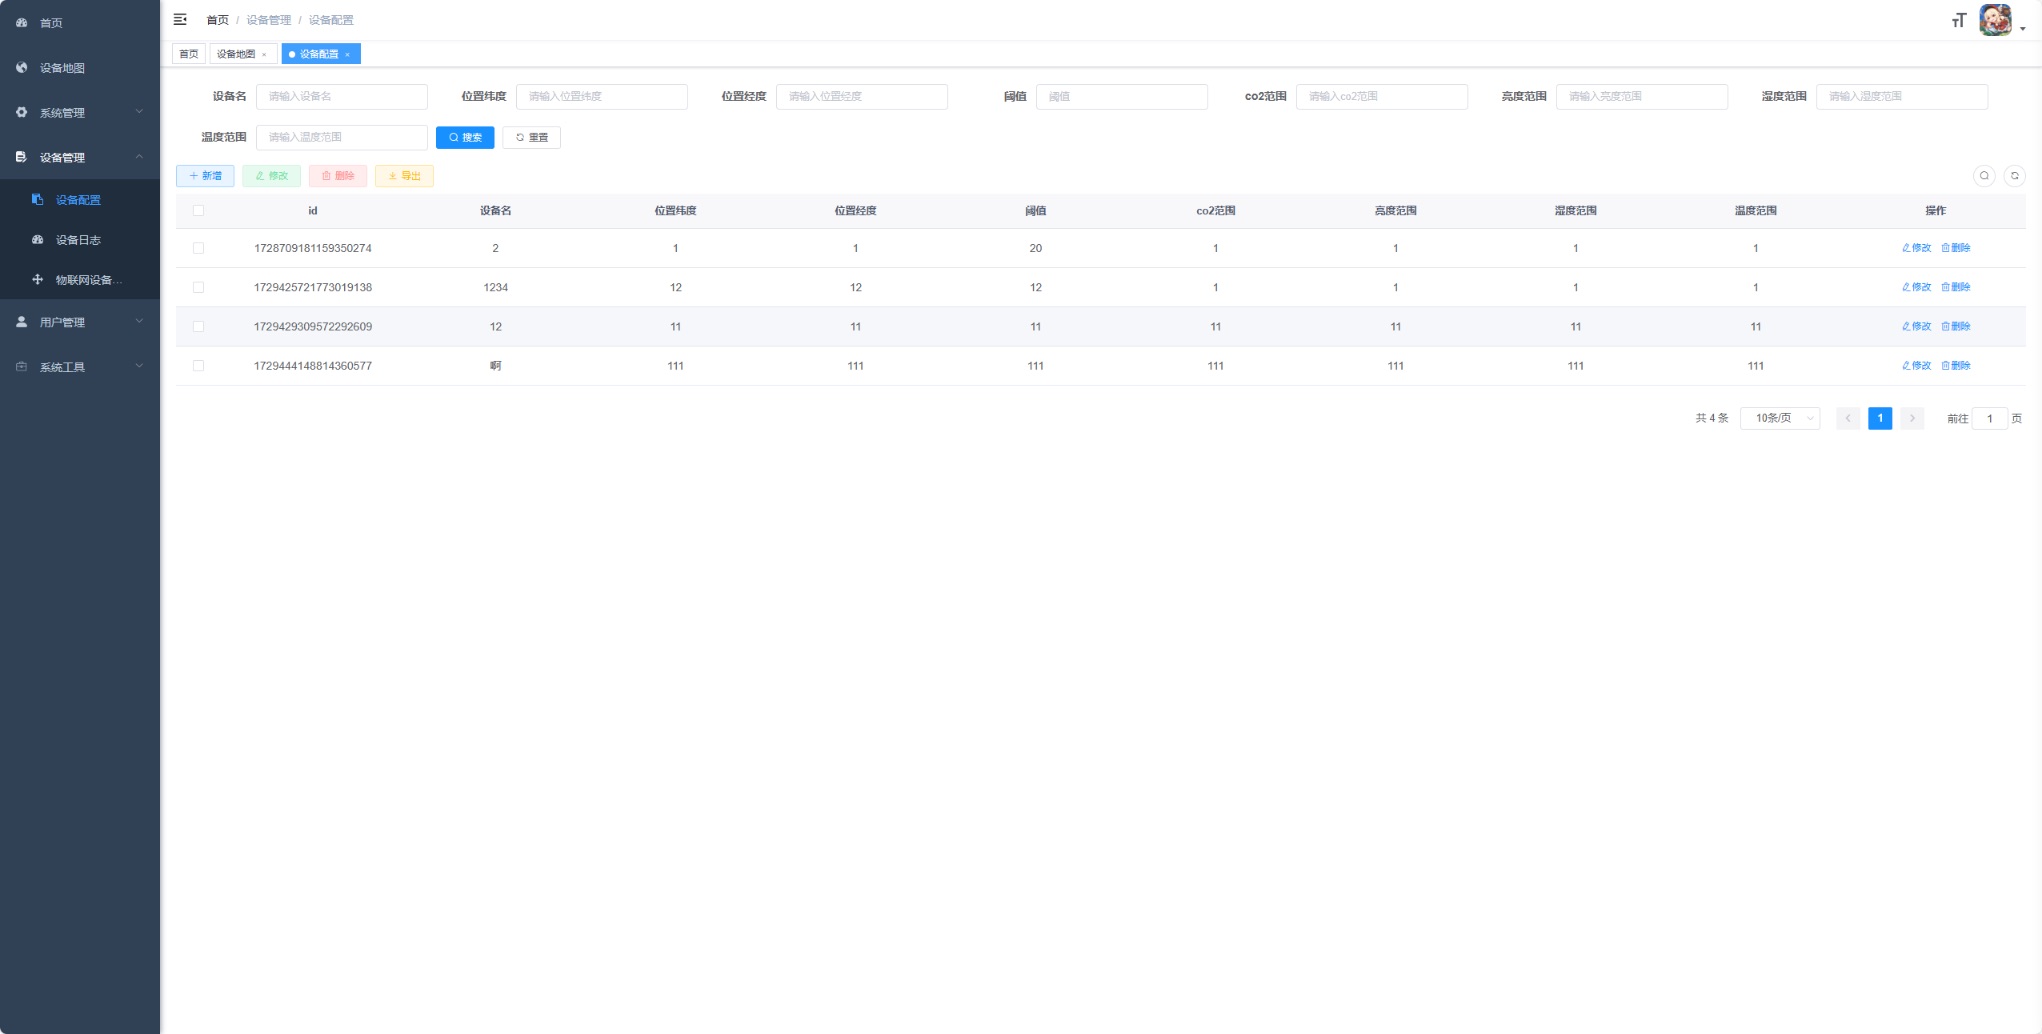Toggle the search form with the magnifier icon
Viewport: 2042px width, 1034px height.
(1985, 175)
